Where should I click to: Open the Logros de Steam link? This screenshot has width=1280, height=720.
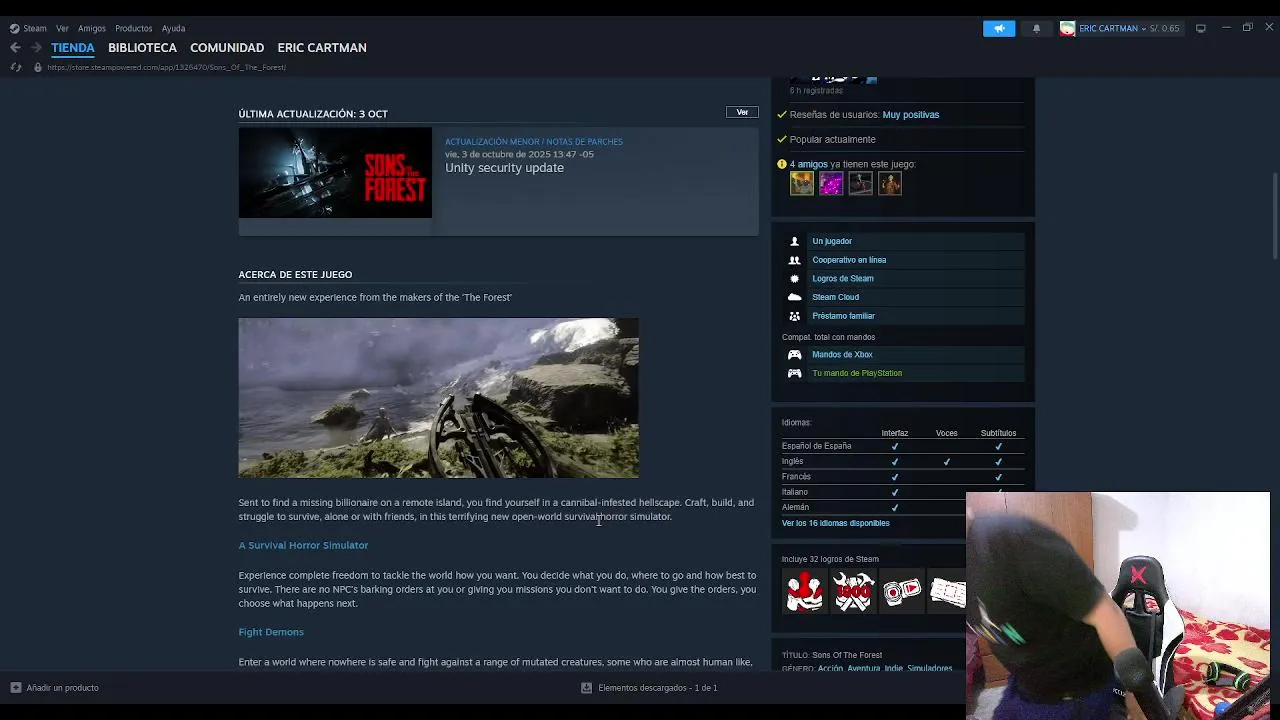(843, 279)
